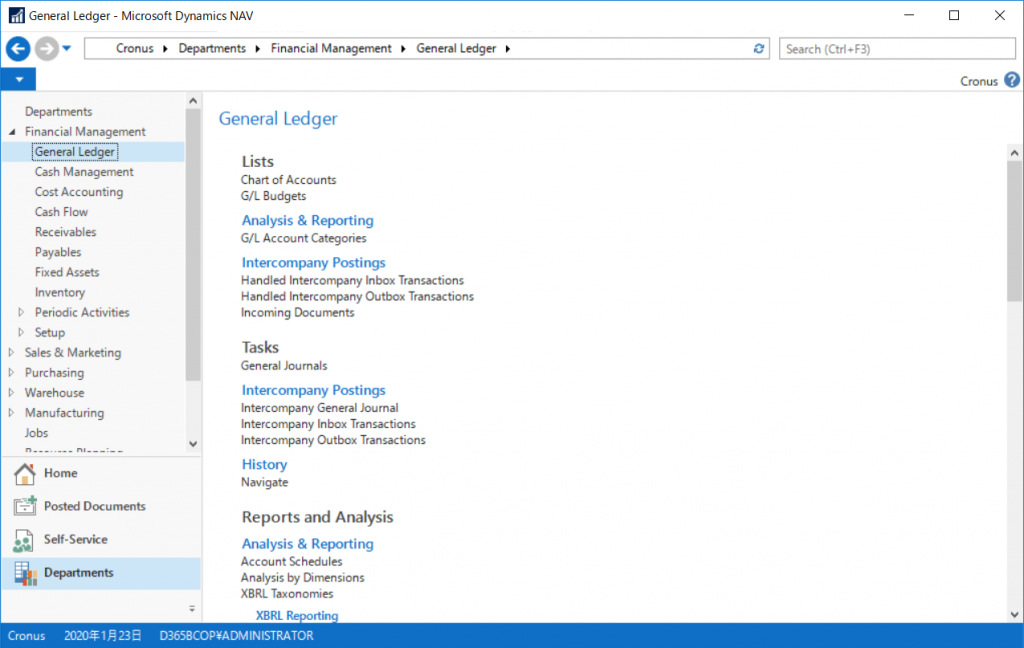Click the Help question mark icon
1024x648 pixels.
(x=1012, y=80)
